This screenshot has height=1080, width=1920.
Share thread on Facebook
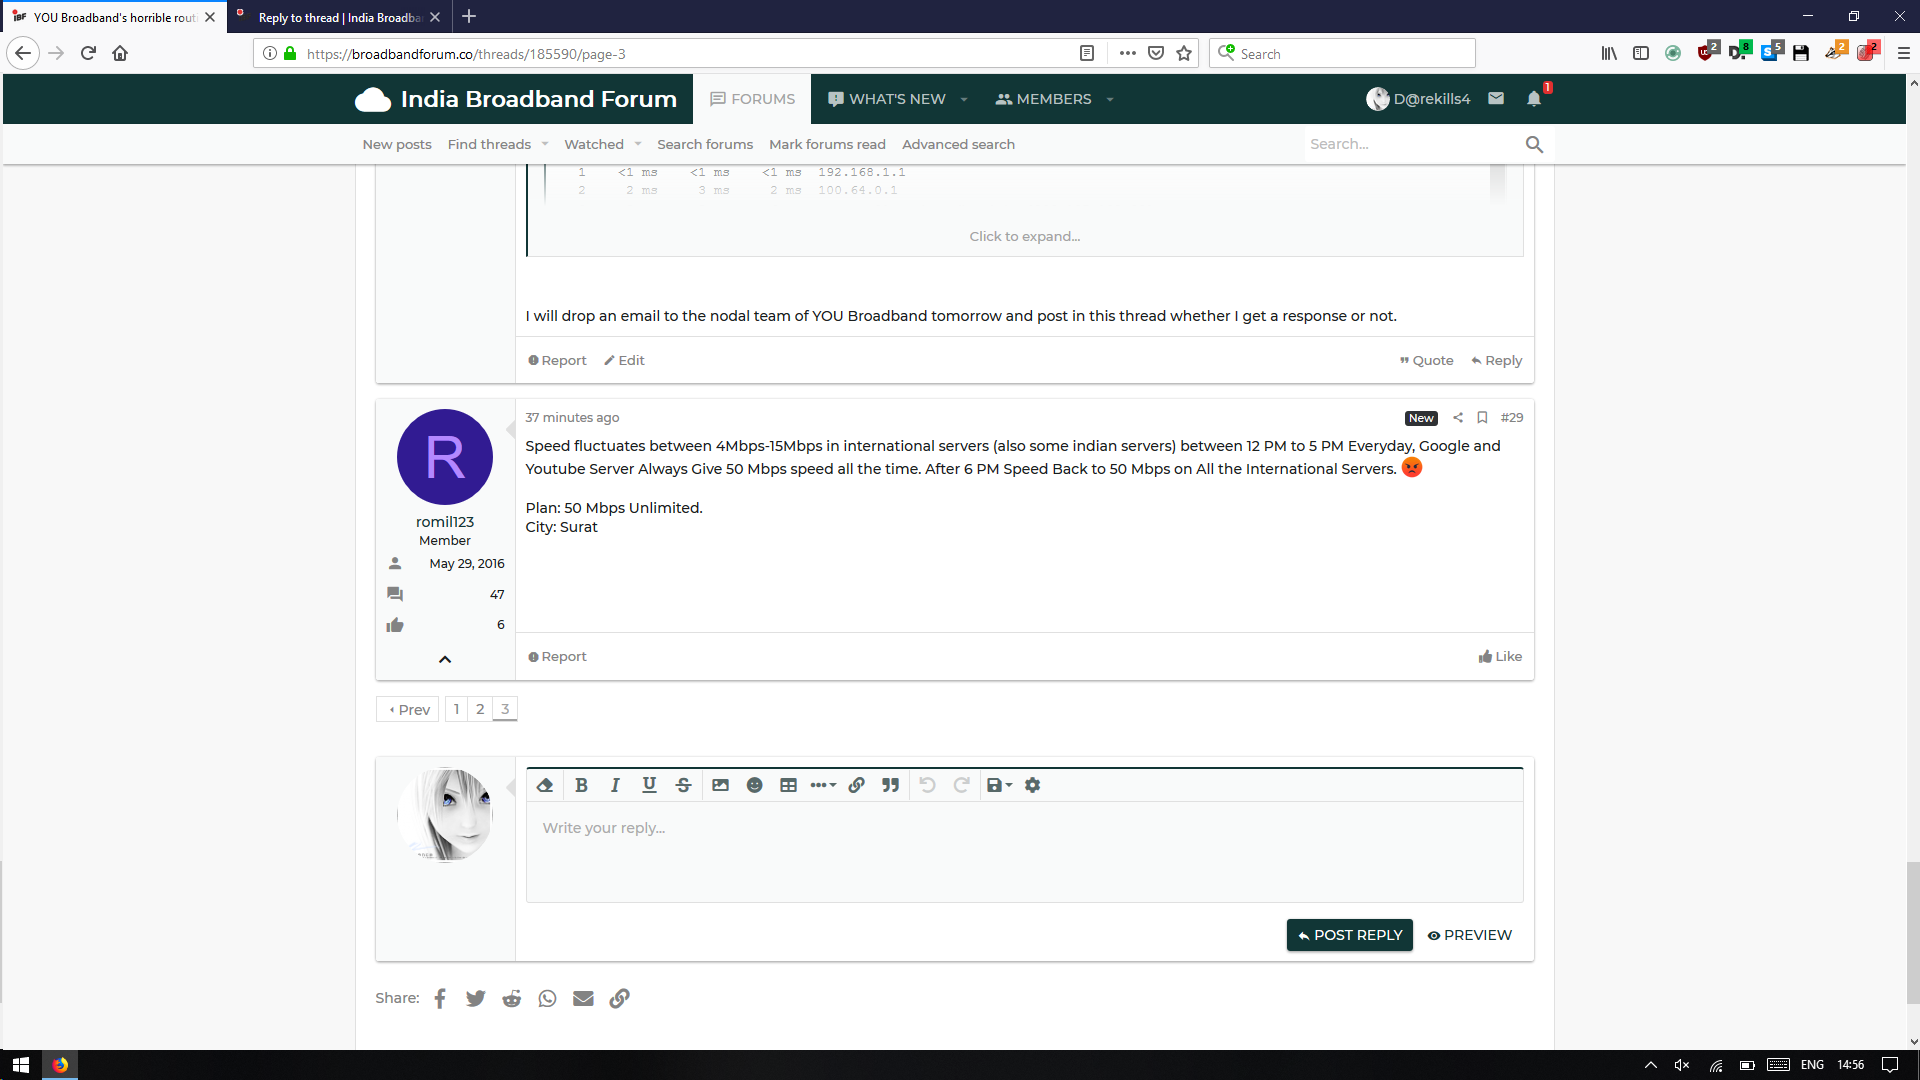click(440, 999)
